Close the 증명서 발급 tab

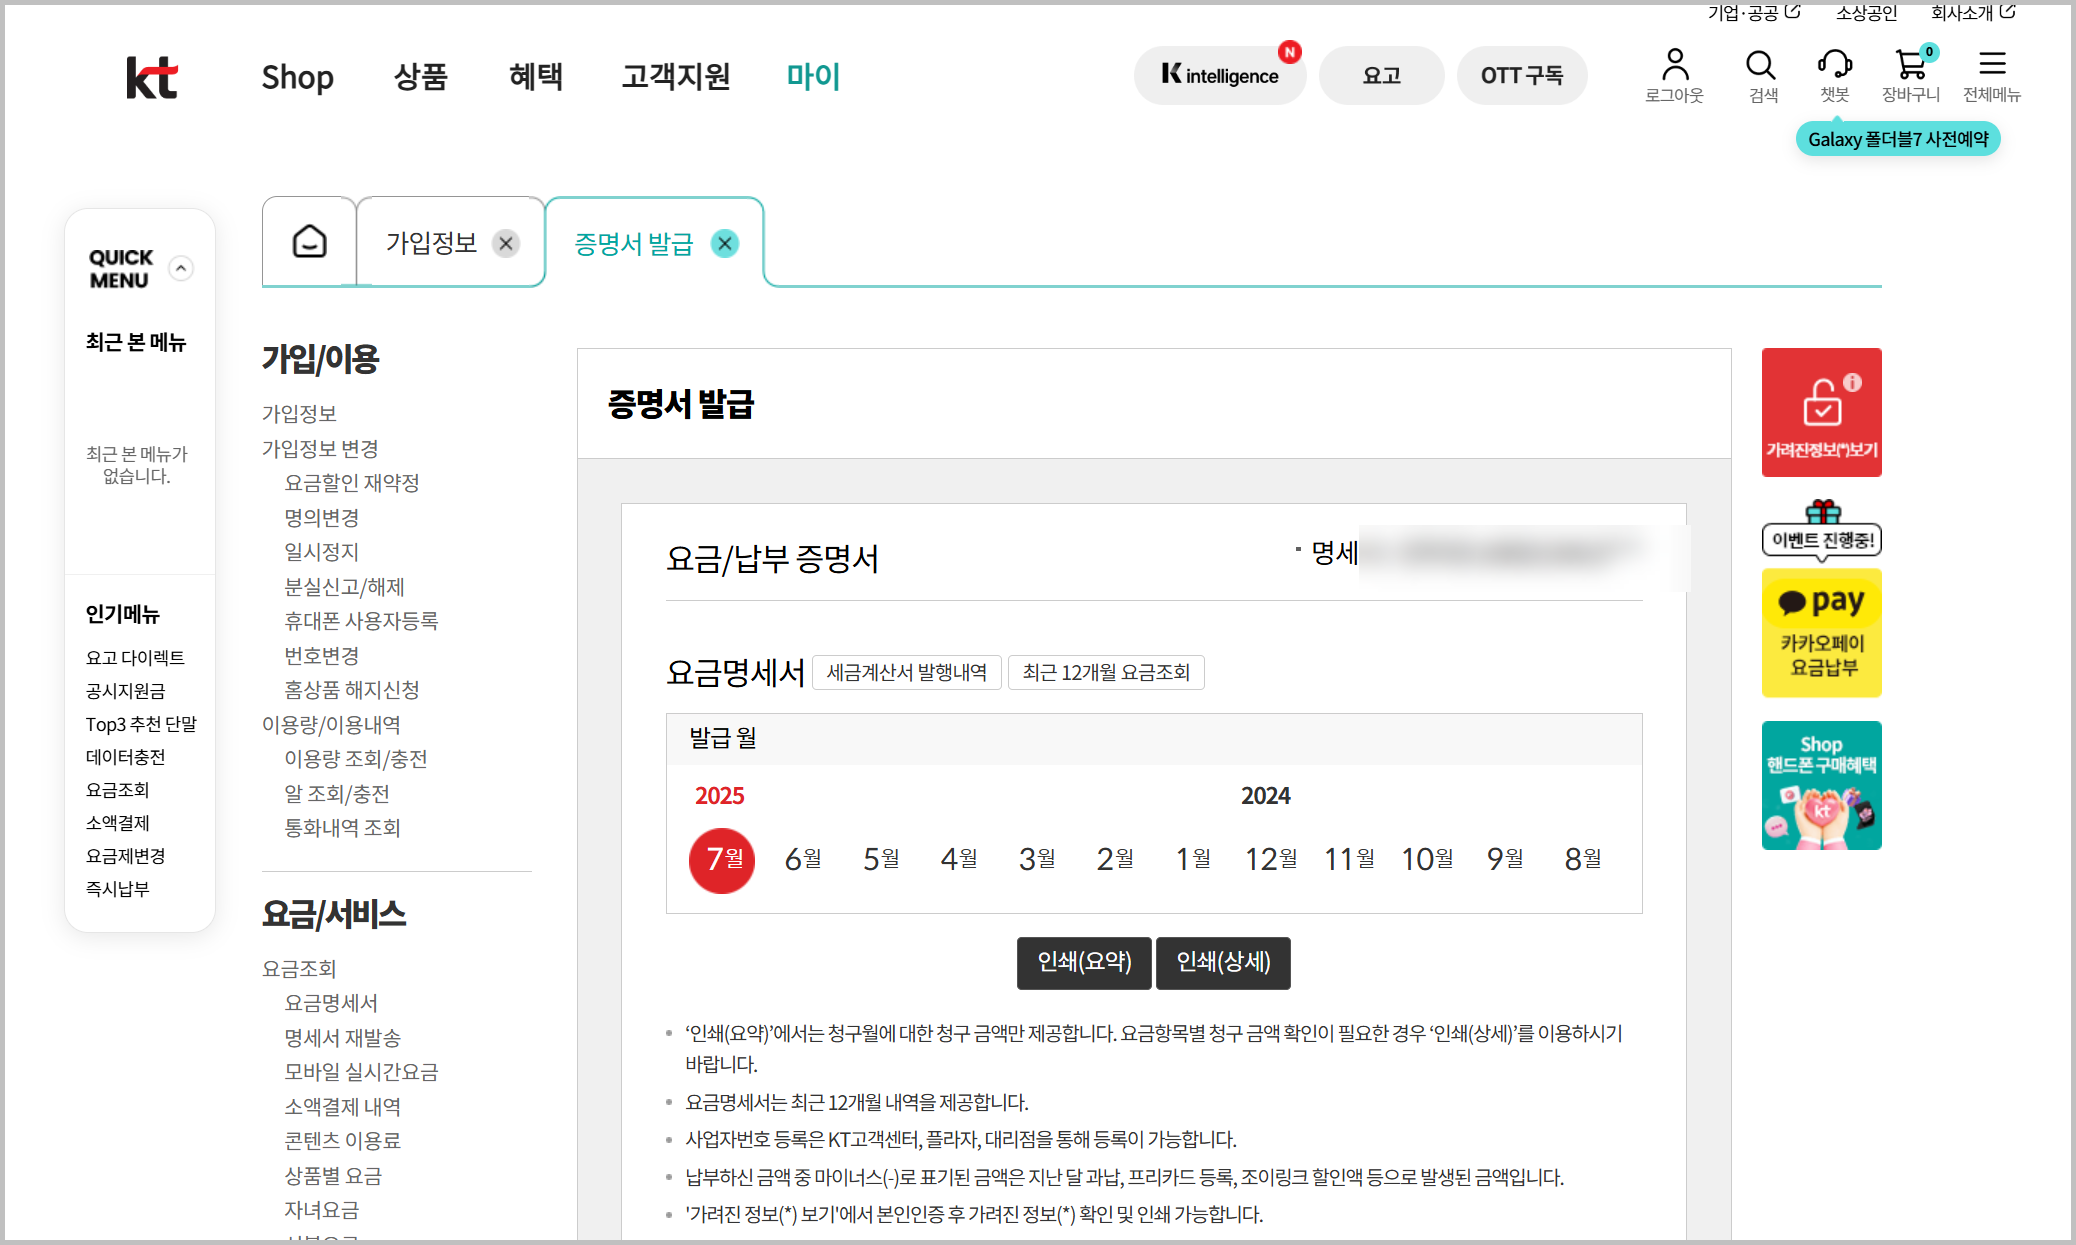[725, 243]
